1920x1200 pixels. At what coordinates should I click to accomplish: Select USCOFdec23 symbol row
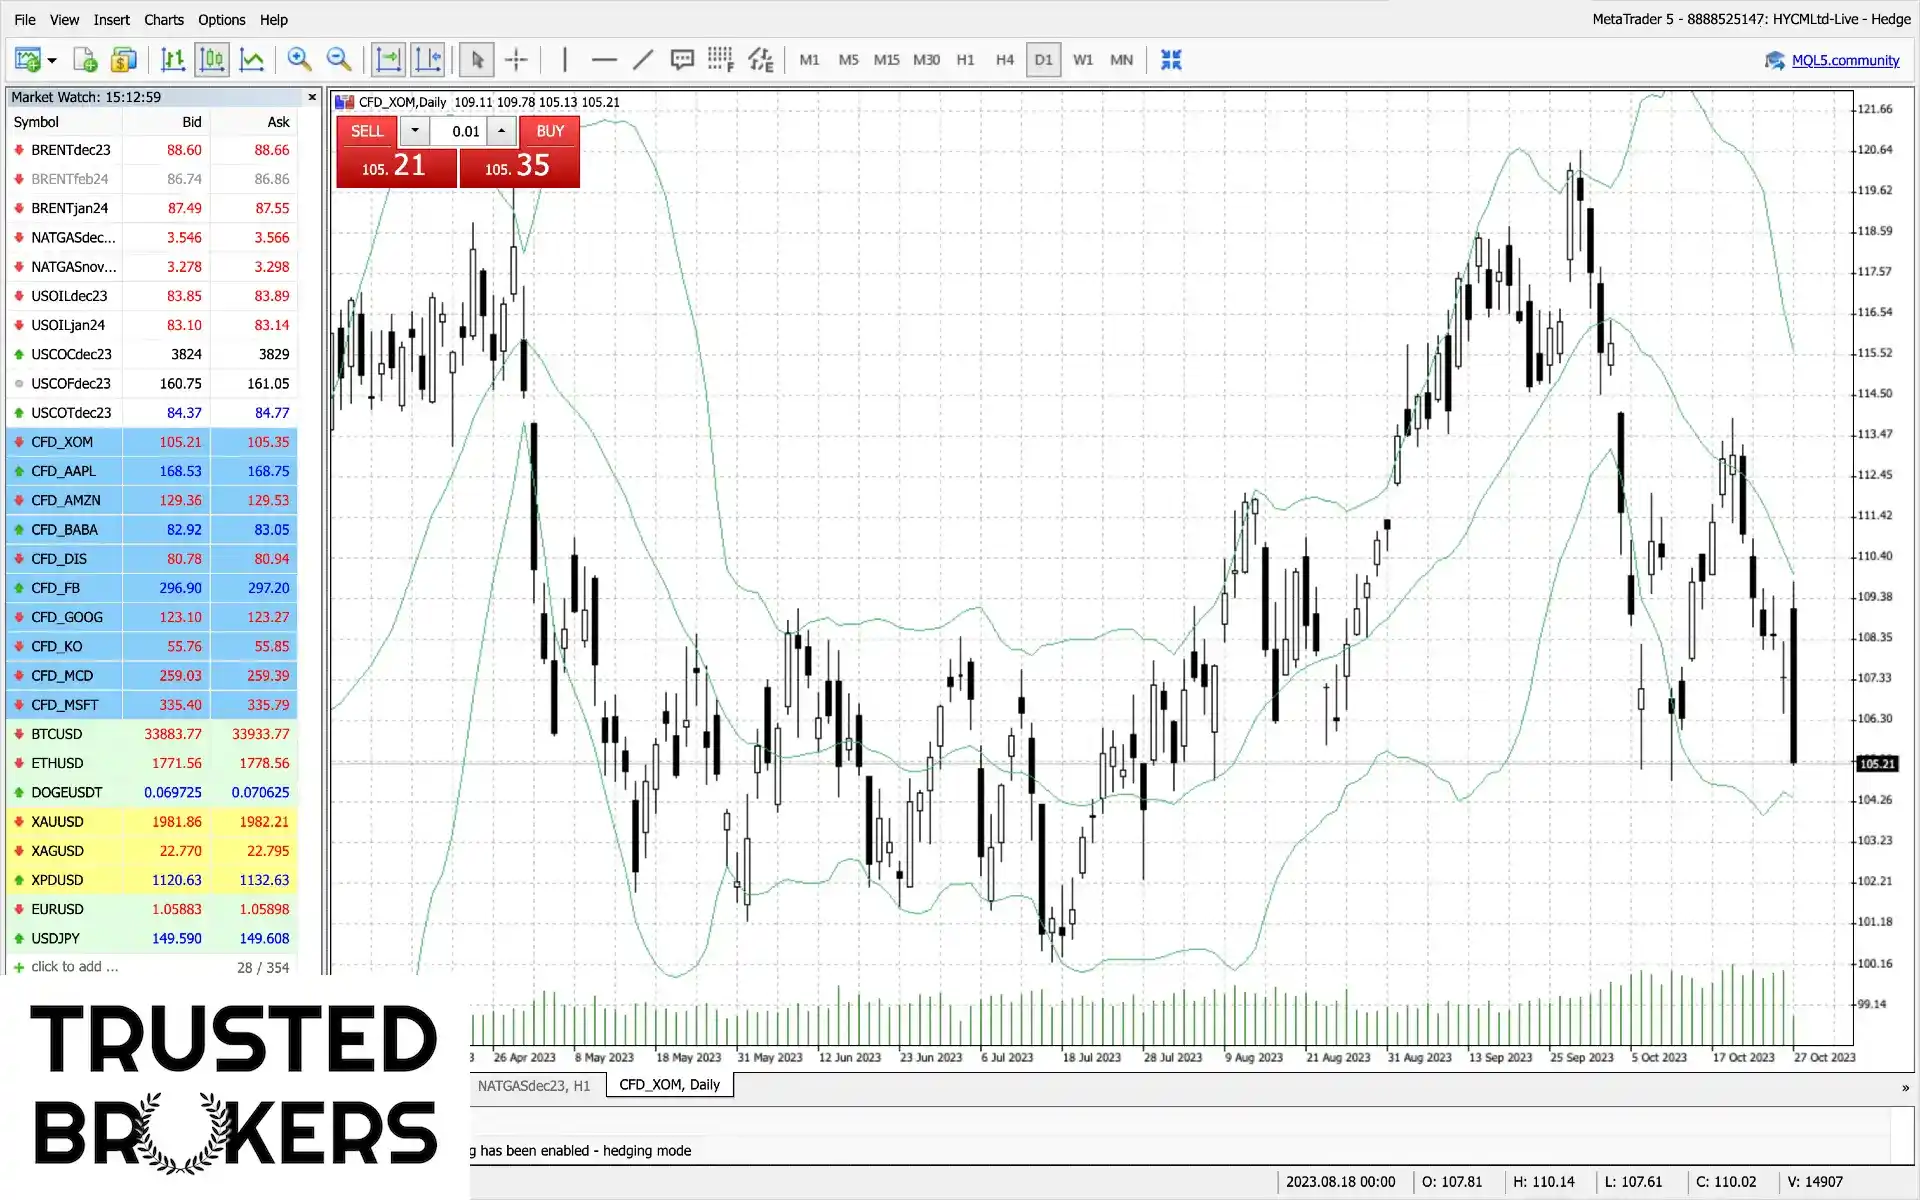point(152,383)
